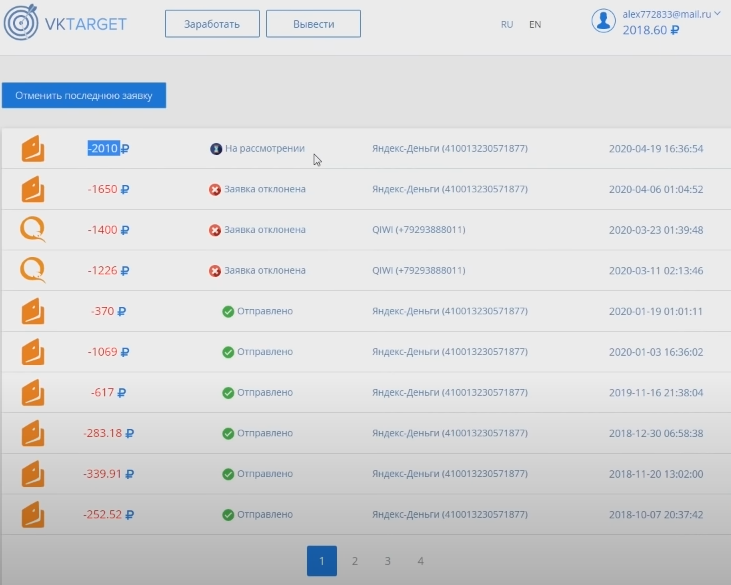
Task: Click the date 2018-12-30 06:58:38
Action: tap(656, 434)
